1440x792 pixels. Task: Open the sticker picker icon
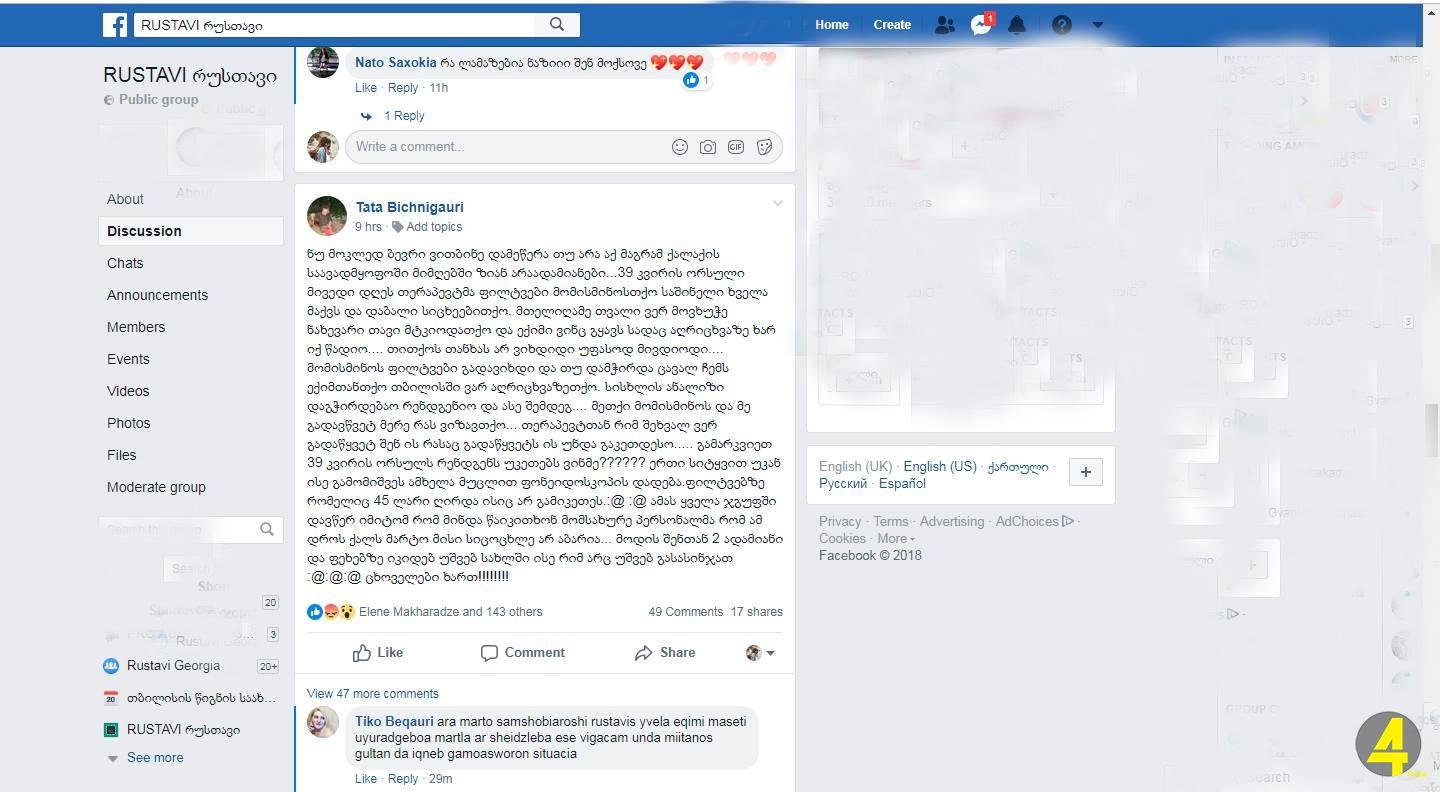pyautogui.click(x=764, y=147)
